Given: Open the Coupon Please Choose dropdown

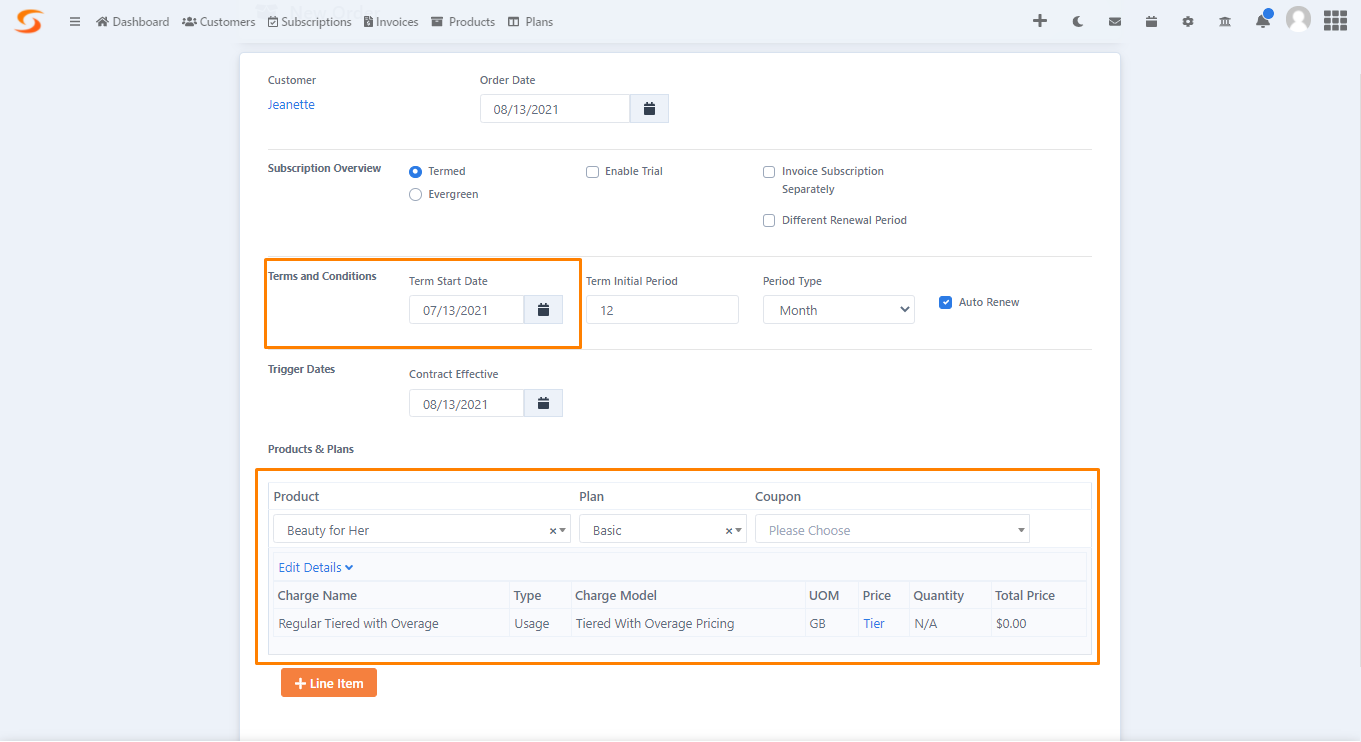Looking at the screenshot, I should coord(891,529).
